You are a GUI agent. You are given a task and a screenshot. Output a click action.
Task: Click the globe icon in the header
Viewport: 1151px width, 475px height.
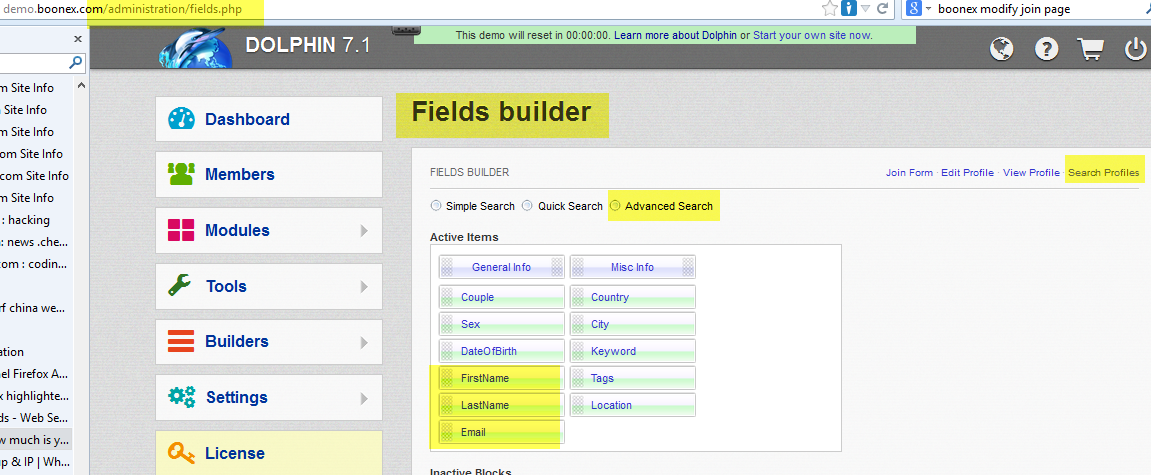[1001, 49]
